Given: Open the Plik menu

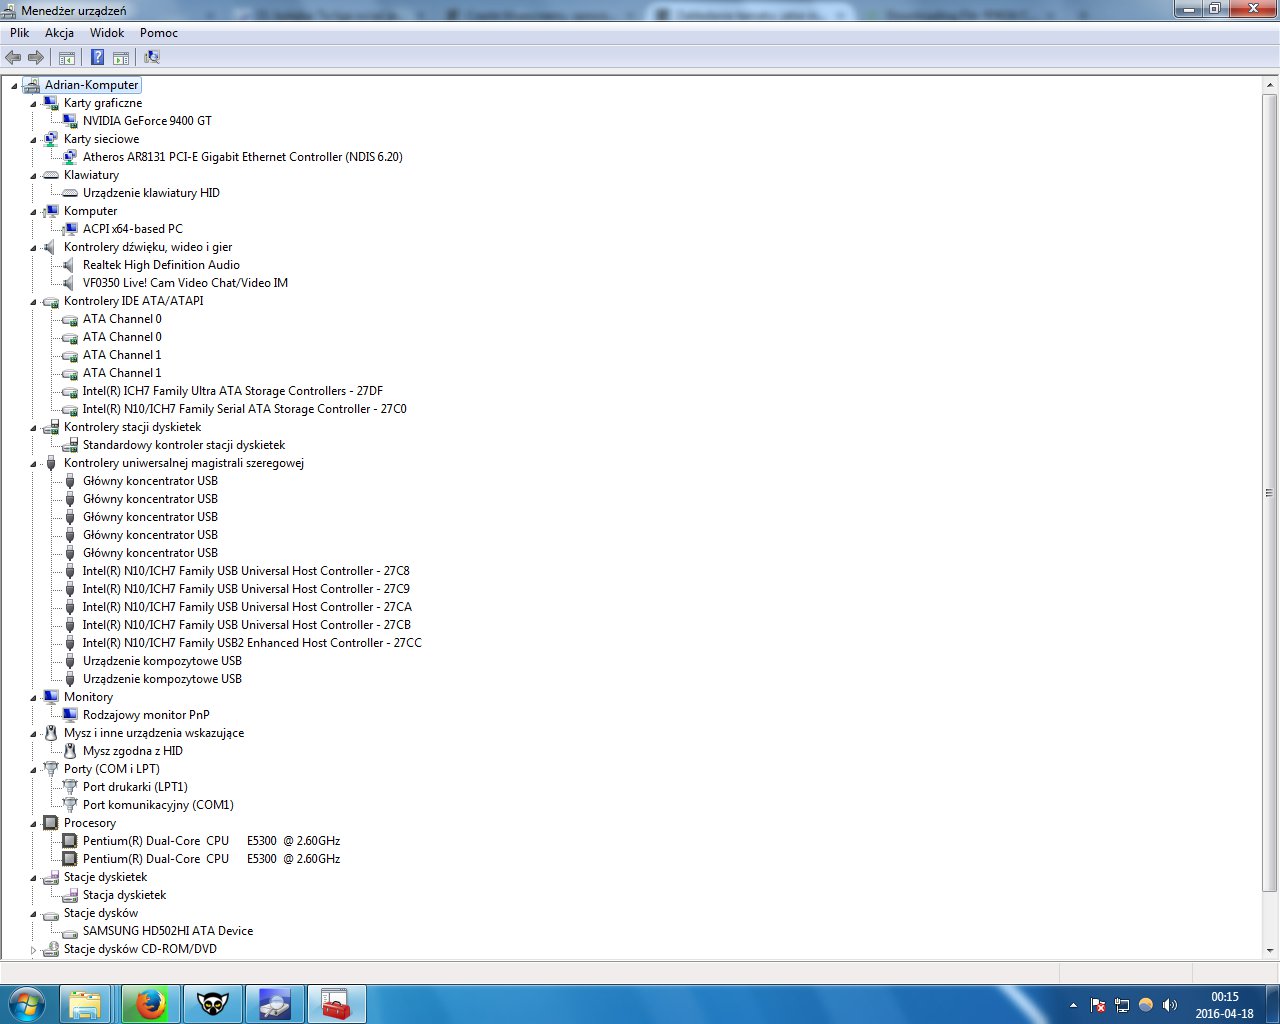Looking at the screenshot, I should [x=20, y=33].
